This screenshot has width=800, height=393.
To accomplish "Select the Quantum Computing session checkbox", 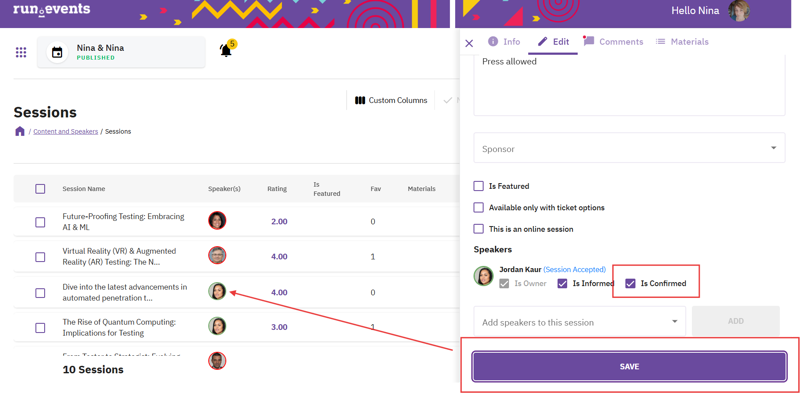I will tap(40, 328).
